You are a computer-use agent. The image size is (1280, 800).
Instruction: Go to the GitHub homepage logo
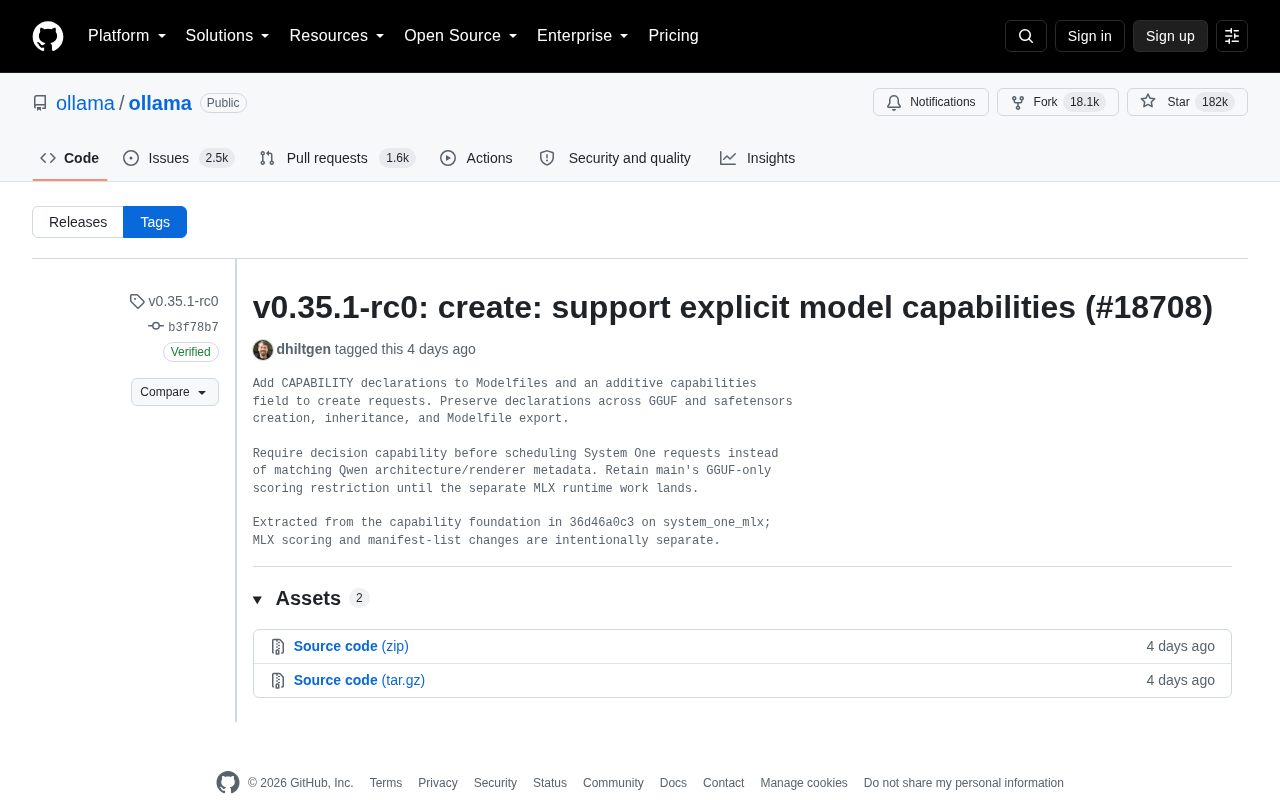coord(48,36)
